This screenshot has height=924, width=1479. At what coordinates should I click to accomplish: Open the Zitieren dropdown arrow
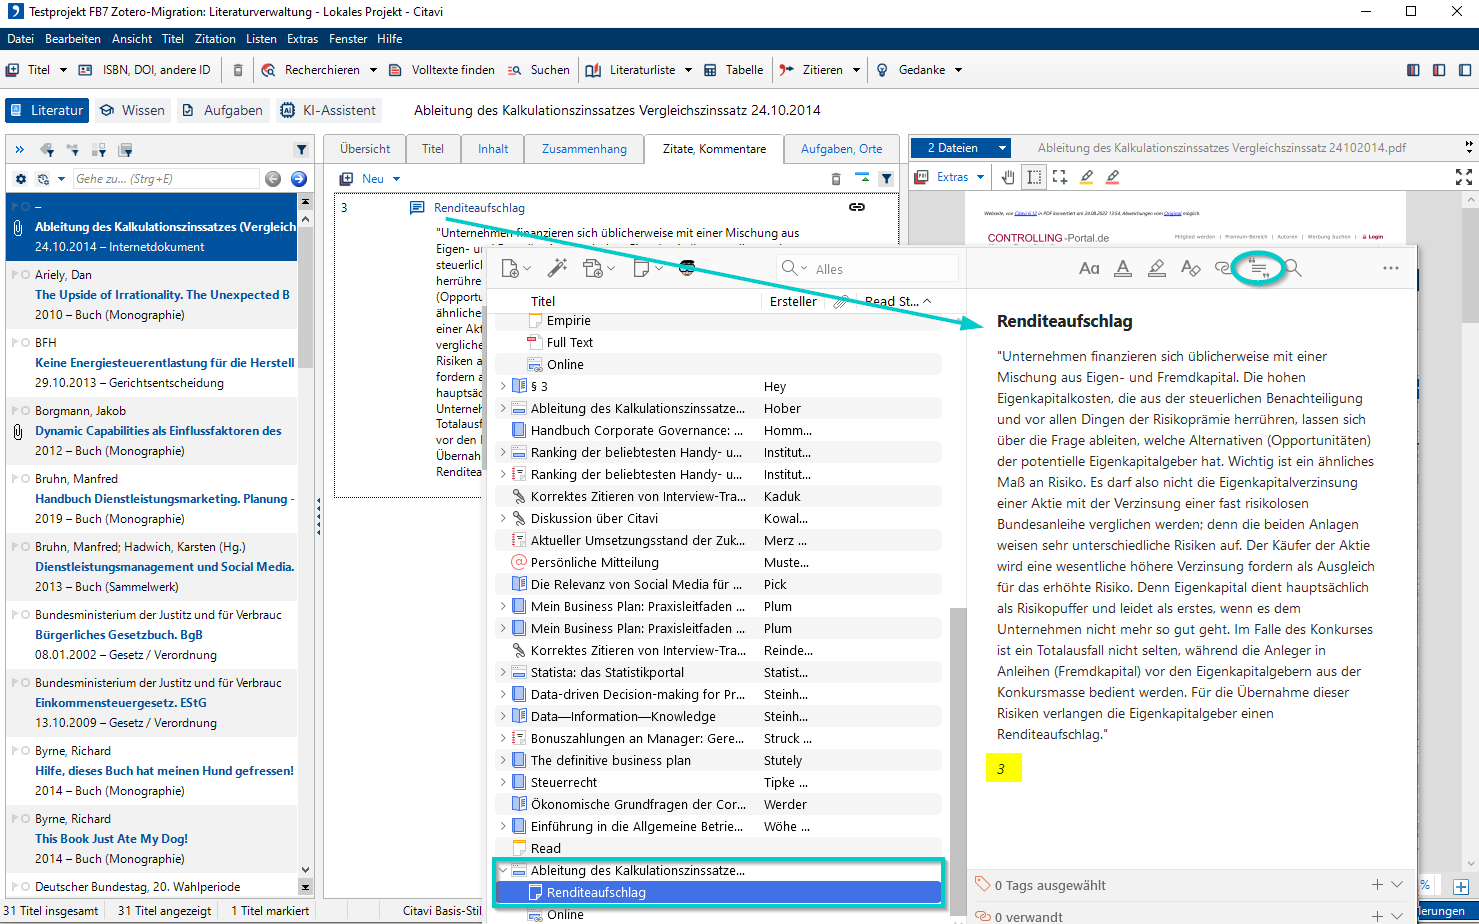tap(856, 70)
